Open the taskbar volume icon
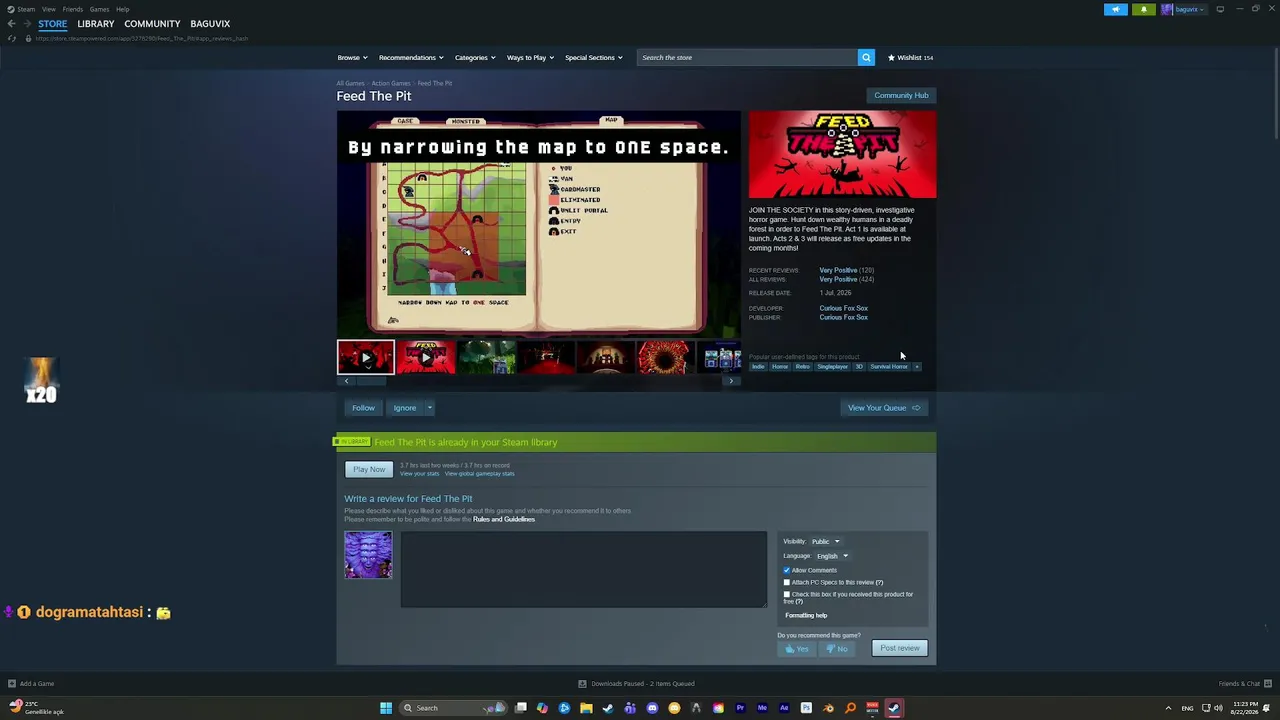1280x720 pixels. click(x=1218, y=708)
